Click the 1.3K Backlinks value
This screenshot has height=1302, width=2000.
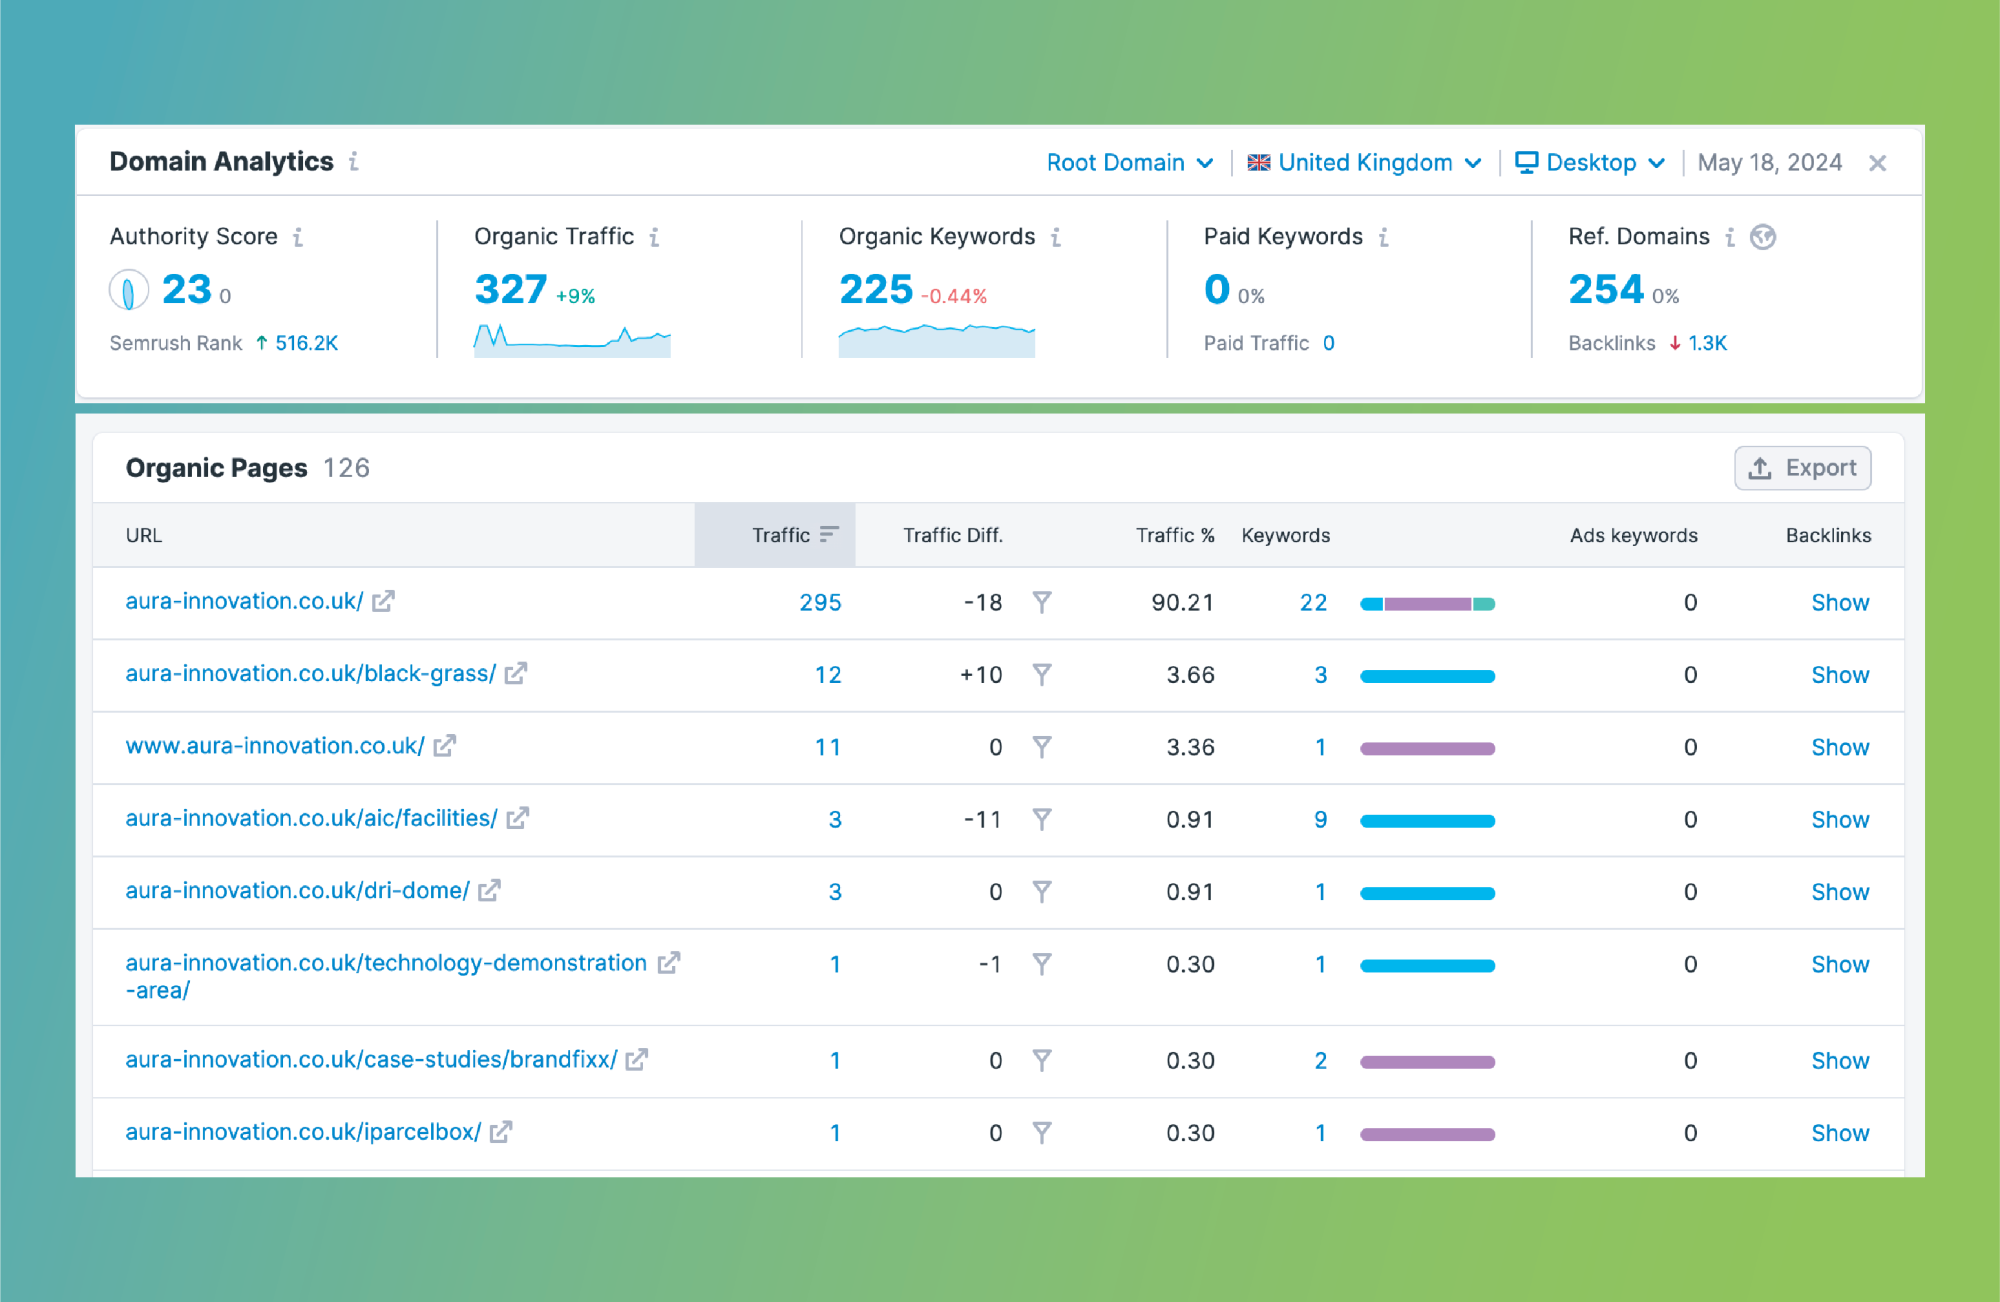(1708, 343)
